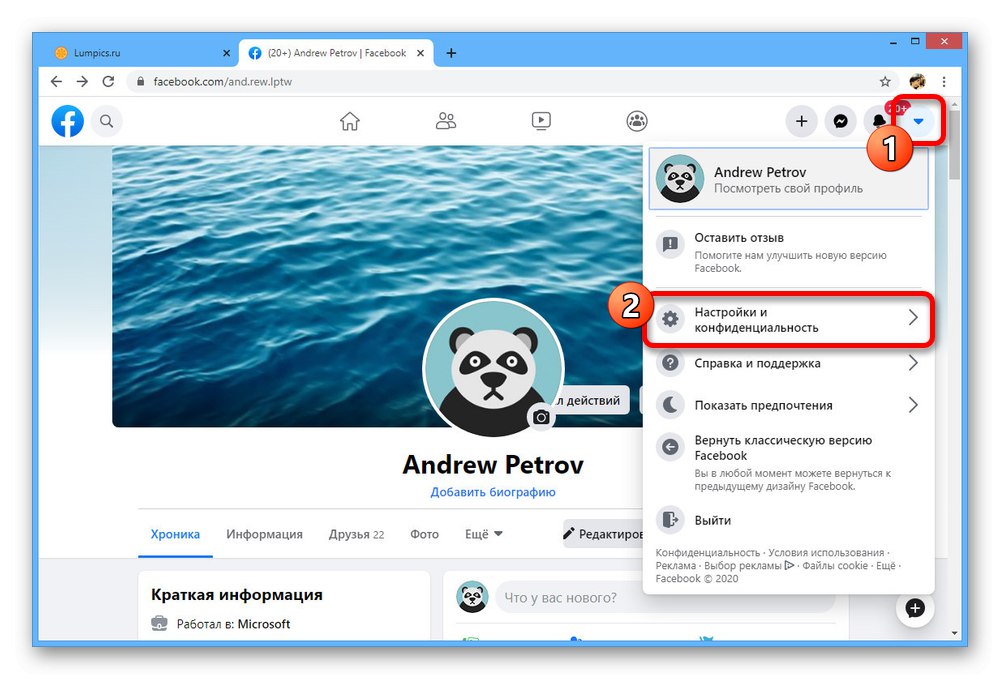Reload the page
1000x679 pixels.
click(x=108, y=82)
